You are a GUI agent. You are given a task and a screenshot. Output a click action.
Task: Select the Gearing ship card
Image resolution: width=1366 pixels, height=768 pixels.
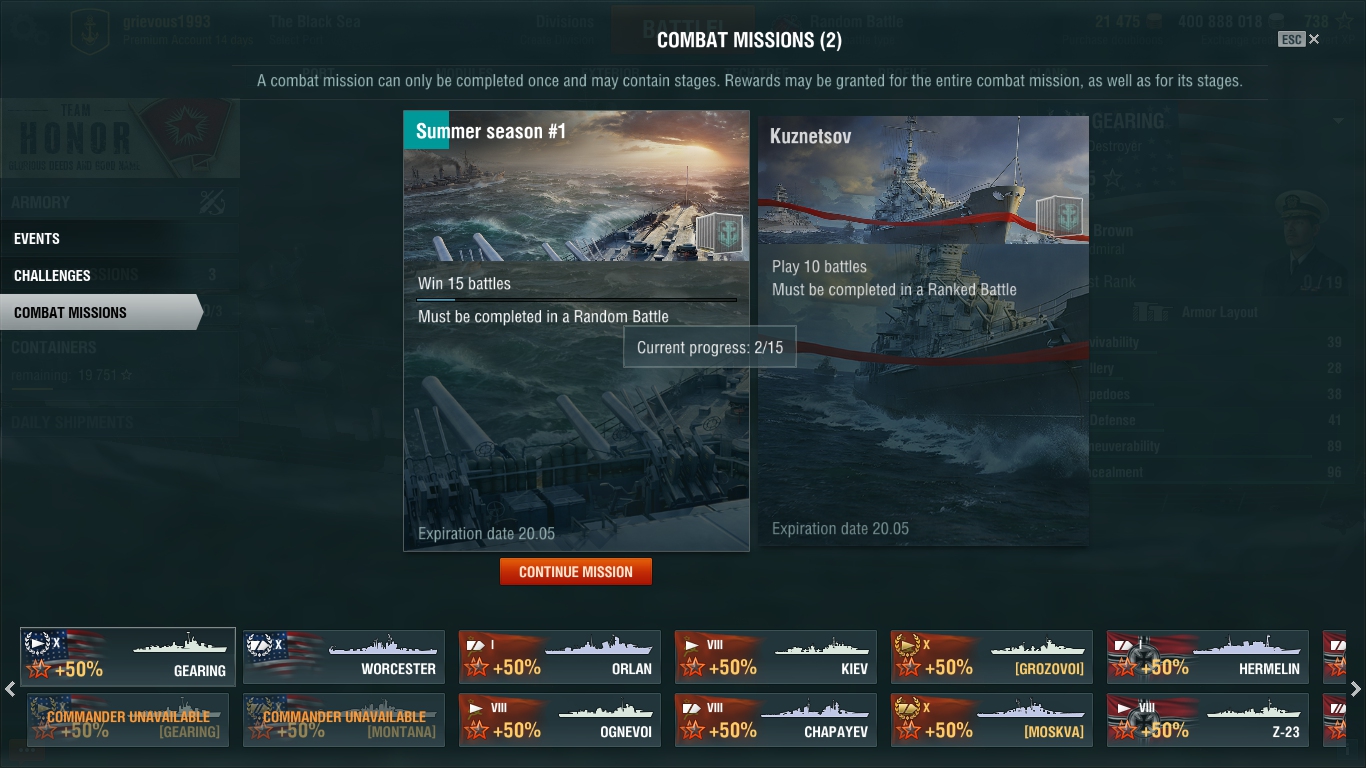point(128,657)
